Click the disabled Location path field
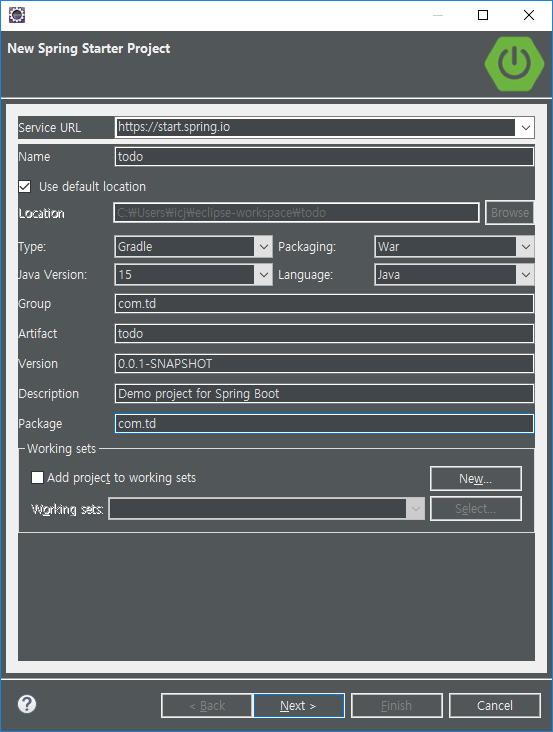Image resolution: width=553 pixels, height=732 pixels. click(x=297, y=213)
